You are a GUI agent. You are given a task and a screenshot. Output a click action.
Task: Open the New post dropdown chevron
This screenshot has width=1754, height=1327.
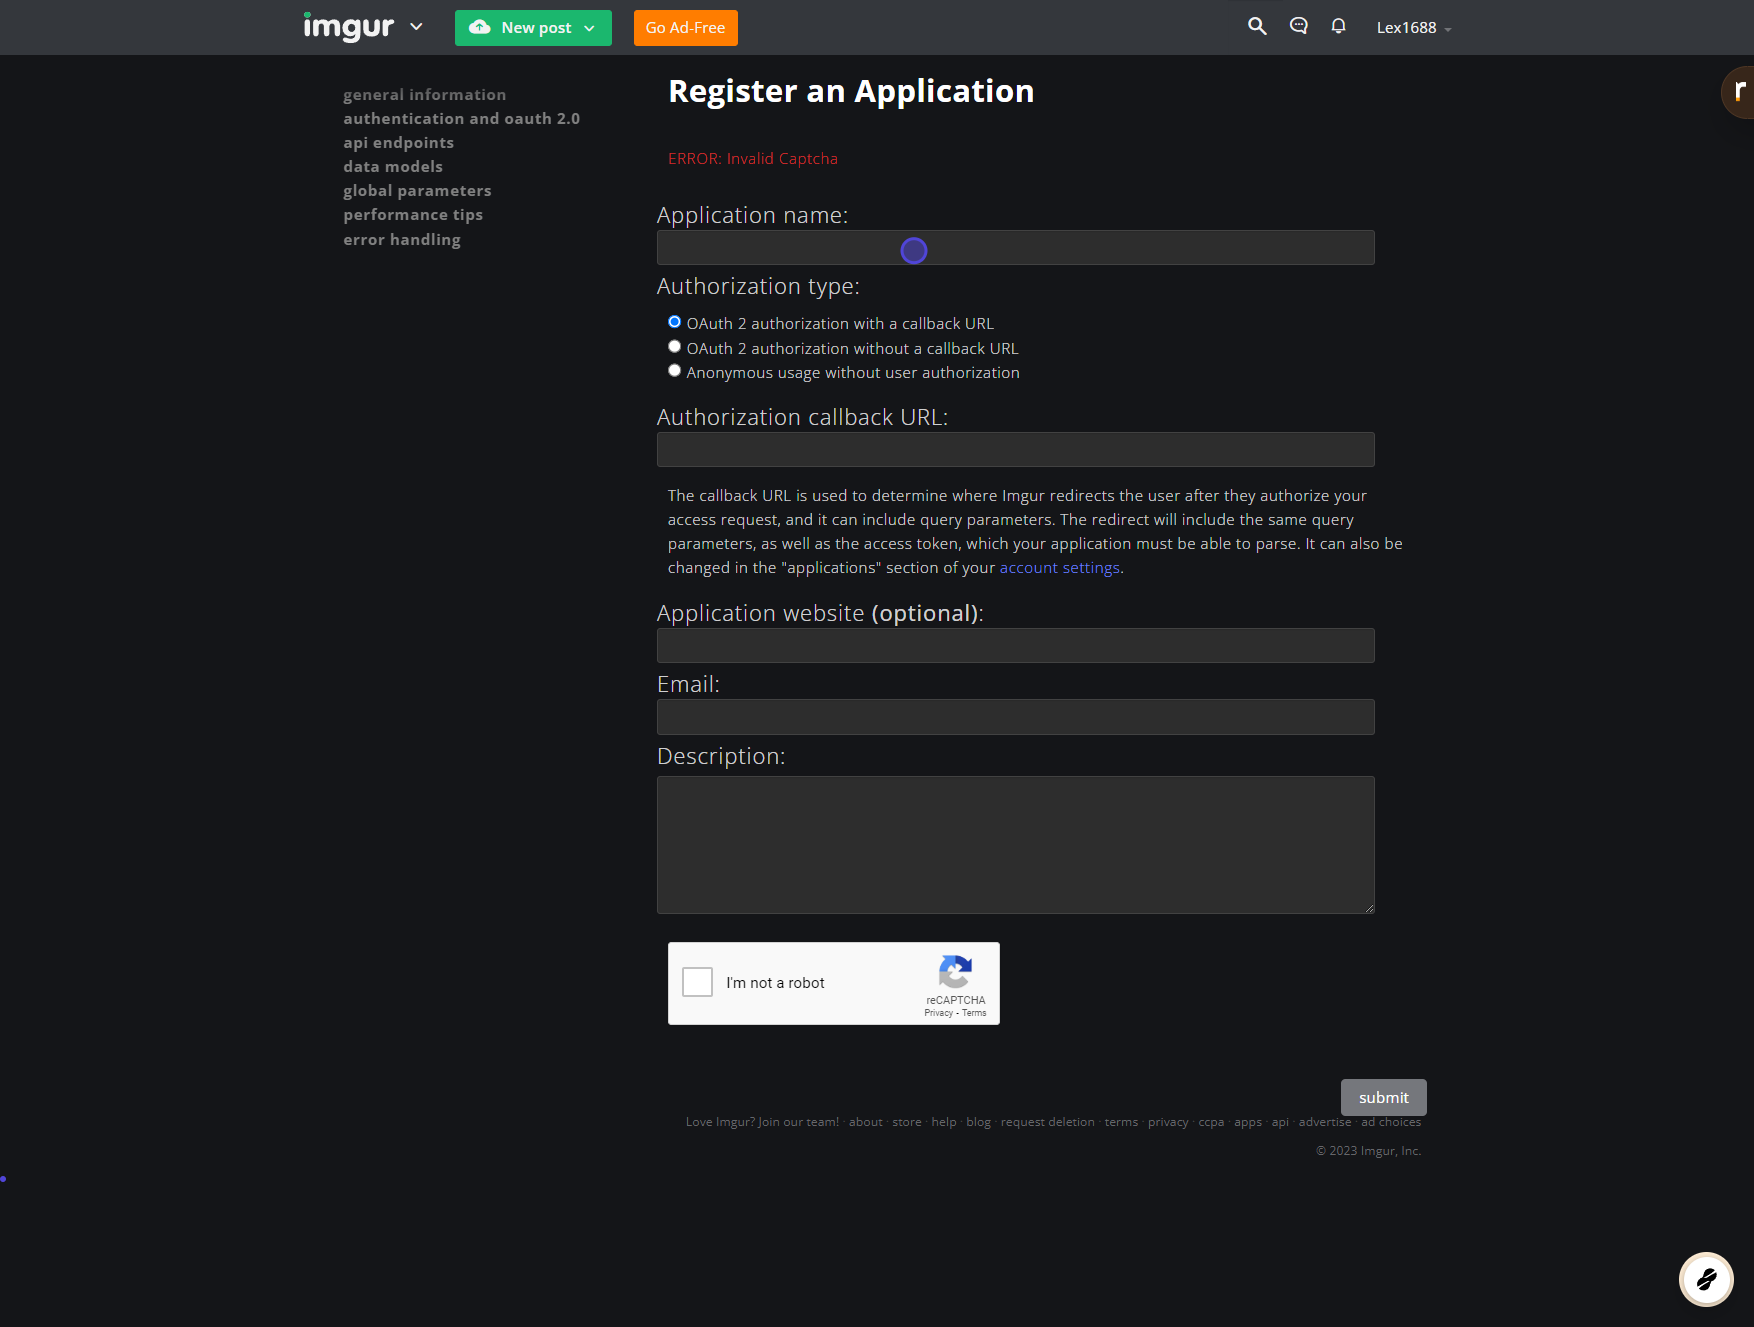[x=590, y=28]
